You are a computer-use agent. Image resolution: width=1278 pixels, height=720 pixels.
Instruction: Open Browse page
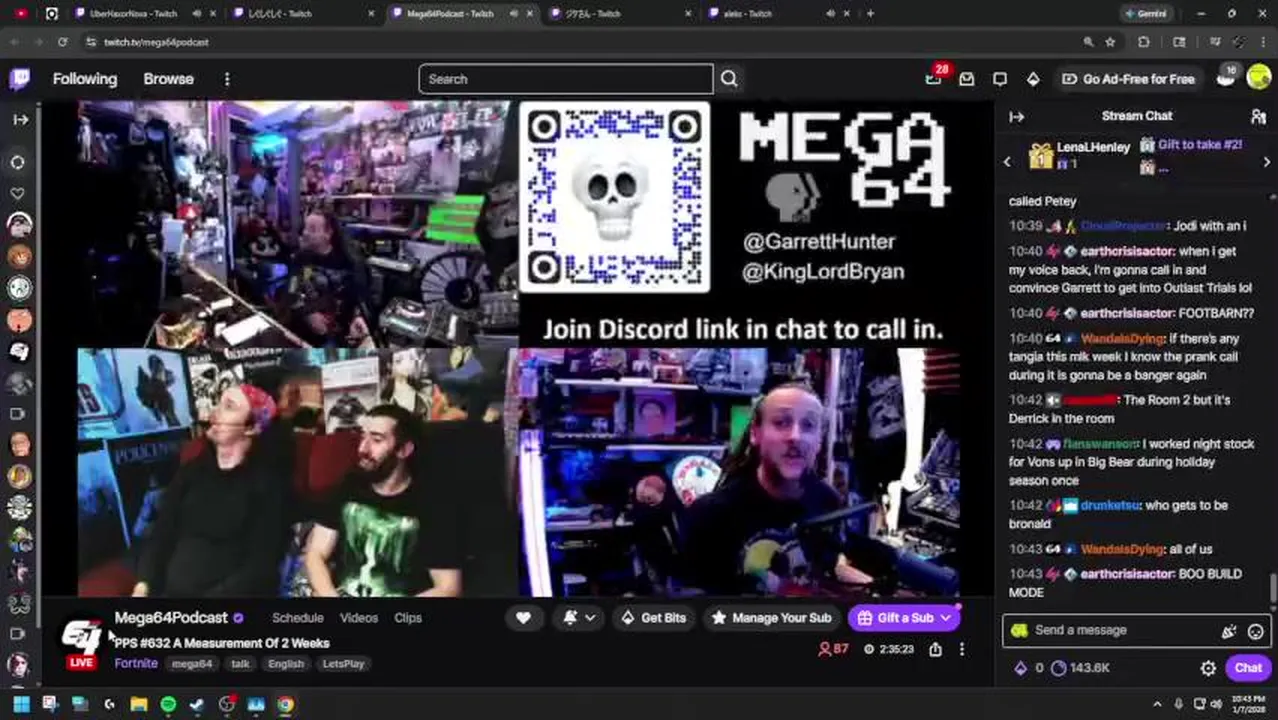pyautogui.click(x=168, y=79)
